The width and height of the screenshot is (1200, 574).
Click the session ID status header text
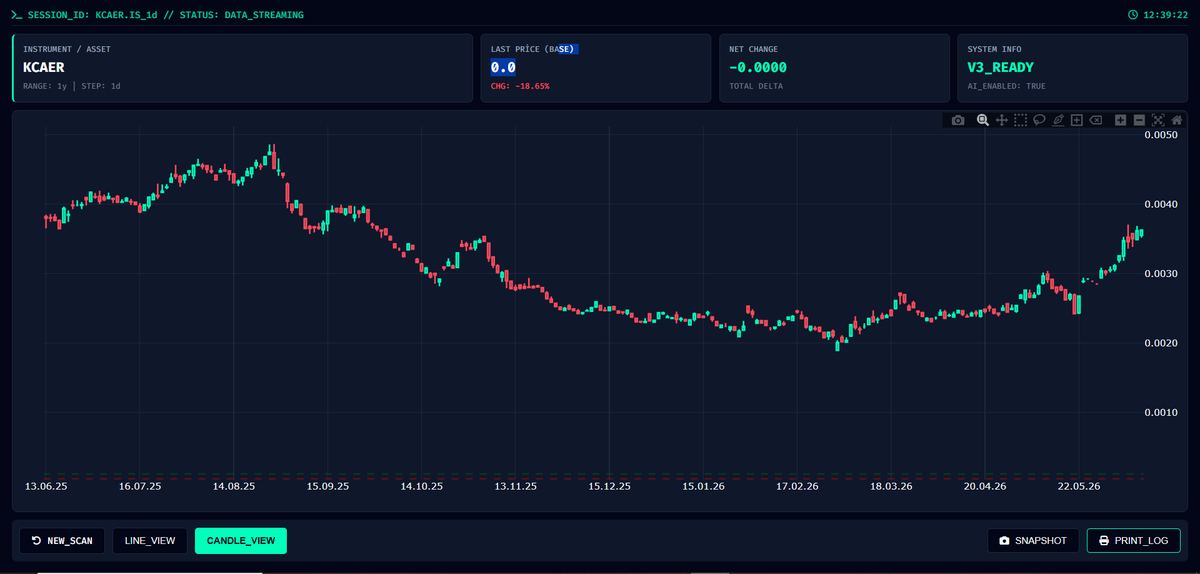[x=165, y=15]
